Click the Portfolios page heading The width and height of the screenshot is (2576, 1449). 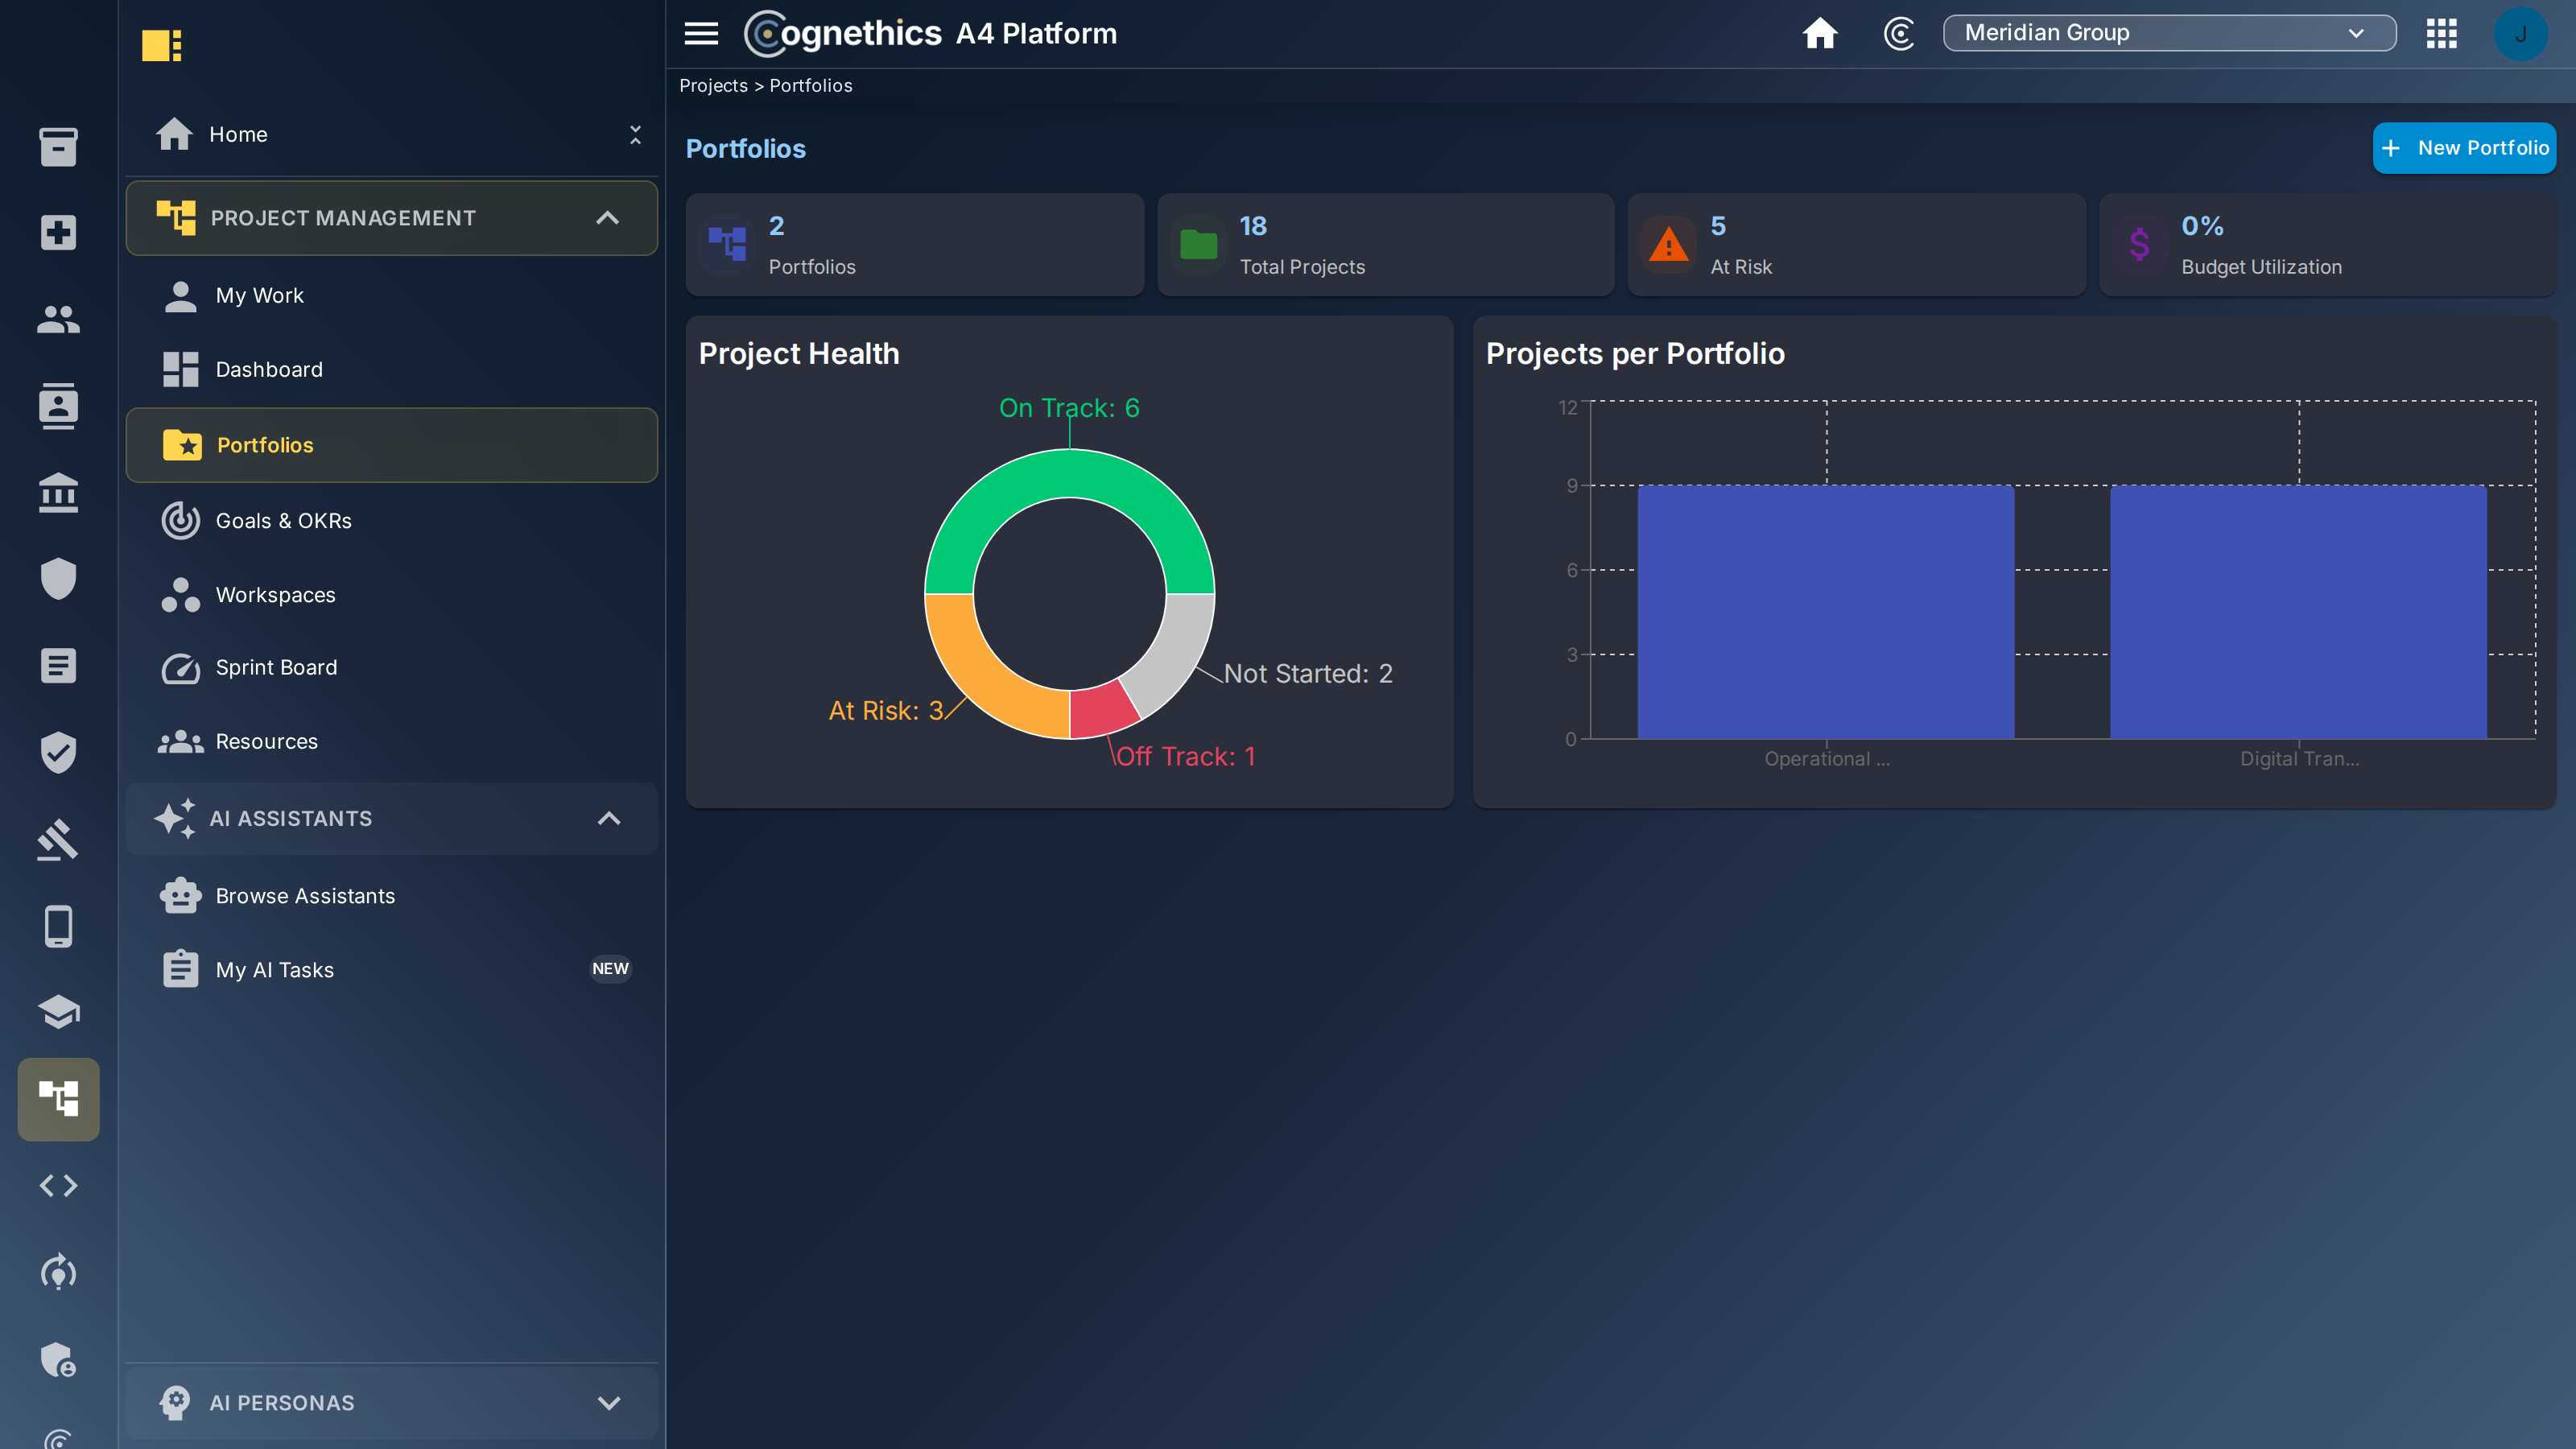tap(745, 149)
